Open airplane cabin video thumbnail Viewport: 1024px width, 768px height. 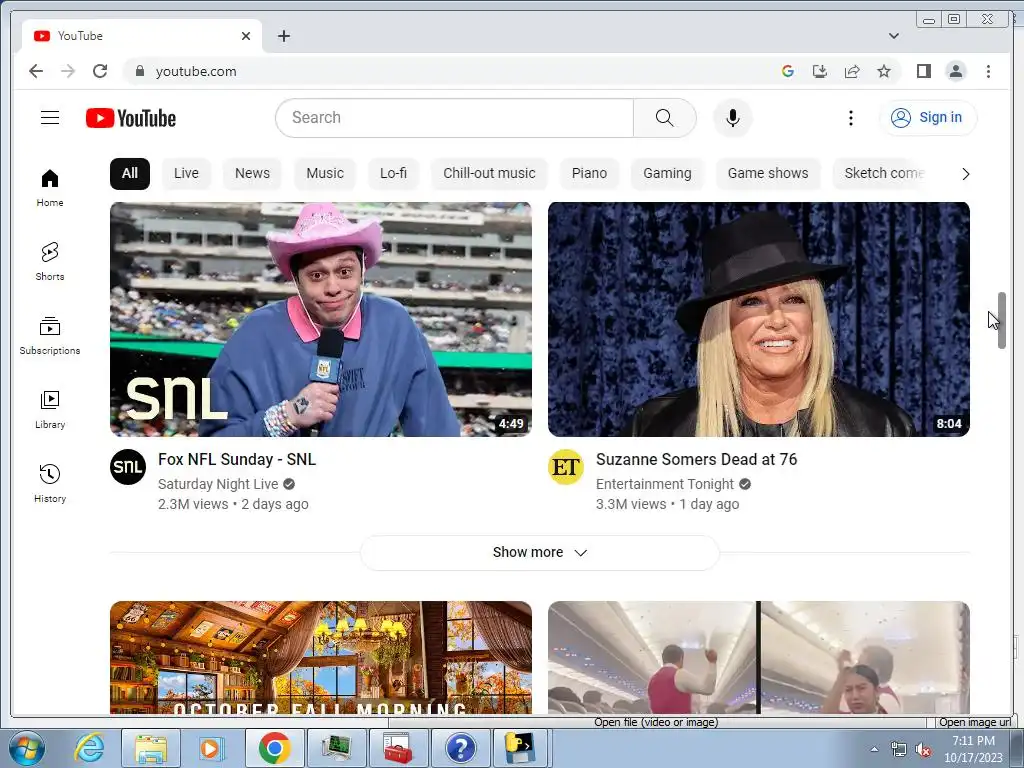[x=759, y=657]
